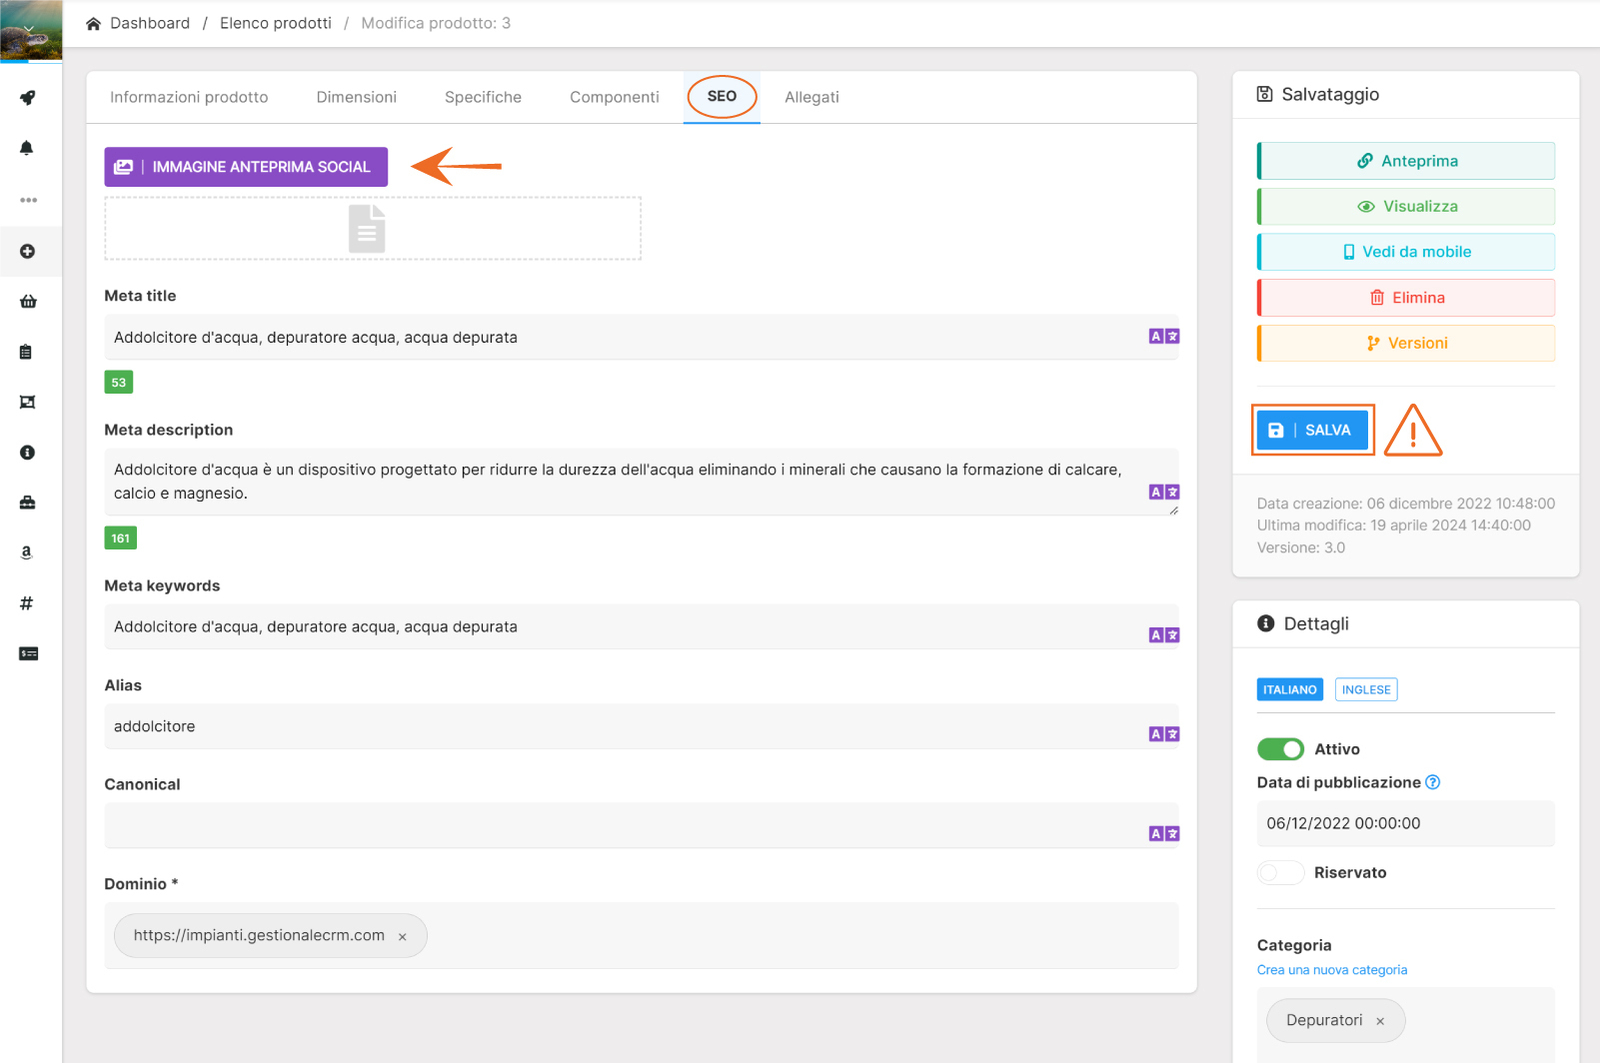
Task: Open the Allegati tab
Action: click(x=811, y=97)
